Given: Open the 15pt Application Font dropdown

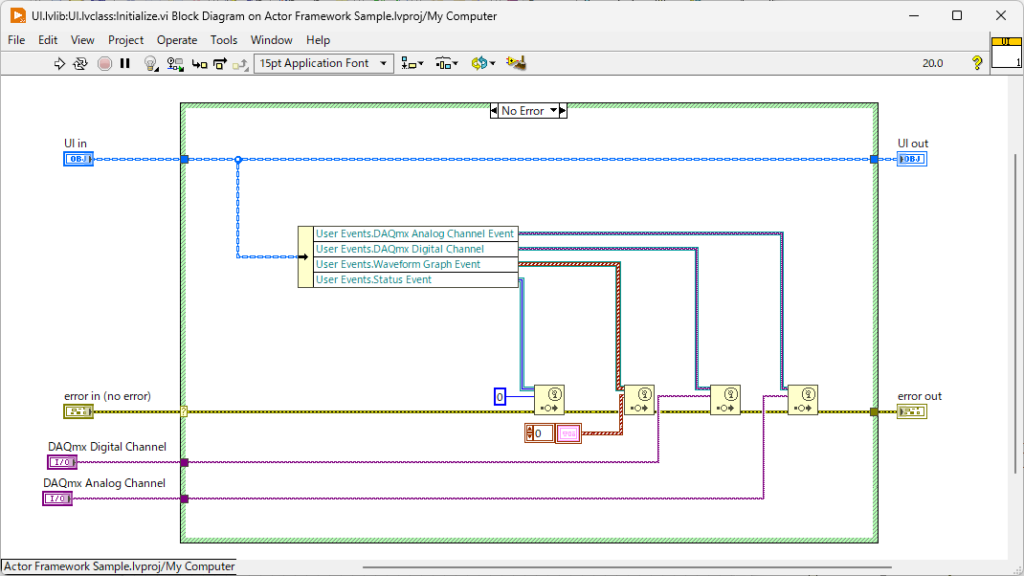Looking at the screenshot, I should click(323, 63).
